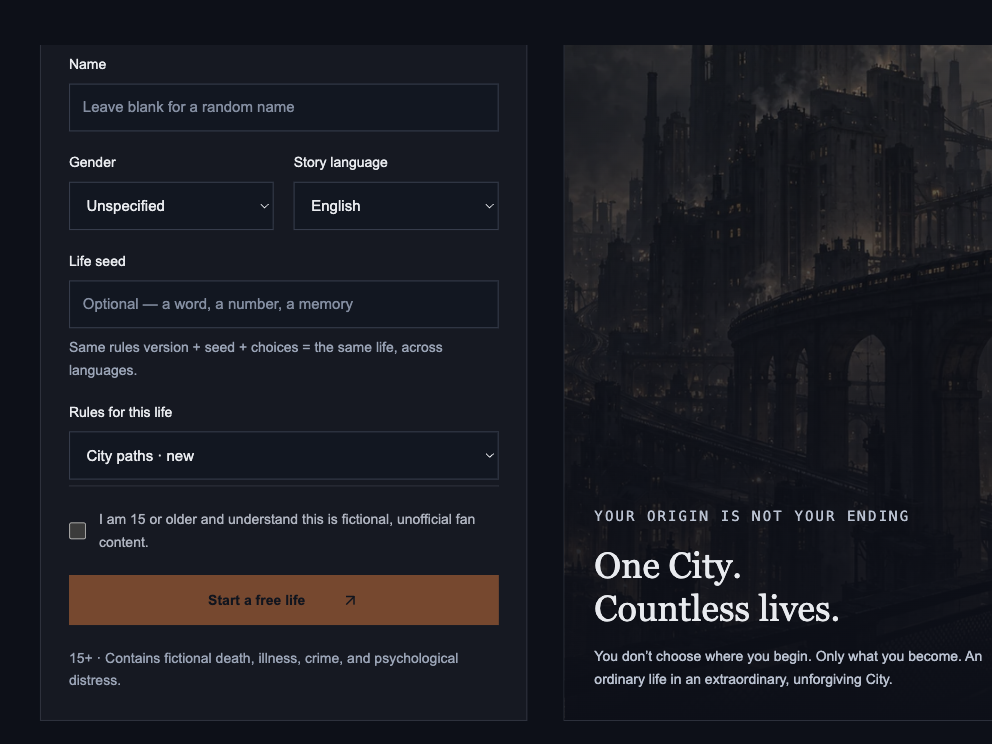Screen dimensions: 992x744
Task: Click the 'Same rules version + seed' hint text
Action: pos(256,359)
